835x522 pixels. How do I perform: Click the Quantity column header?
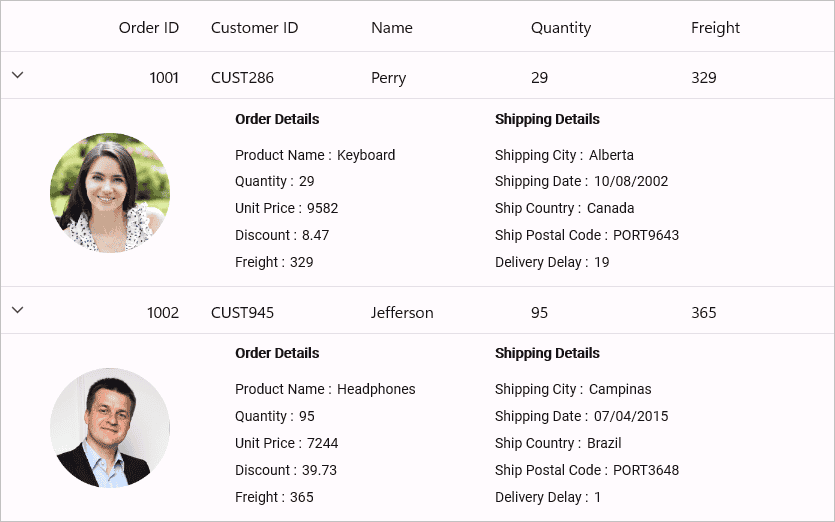[x=561, y=28]
